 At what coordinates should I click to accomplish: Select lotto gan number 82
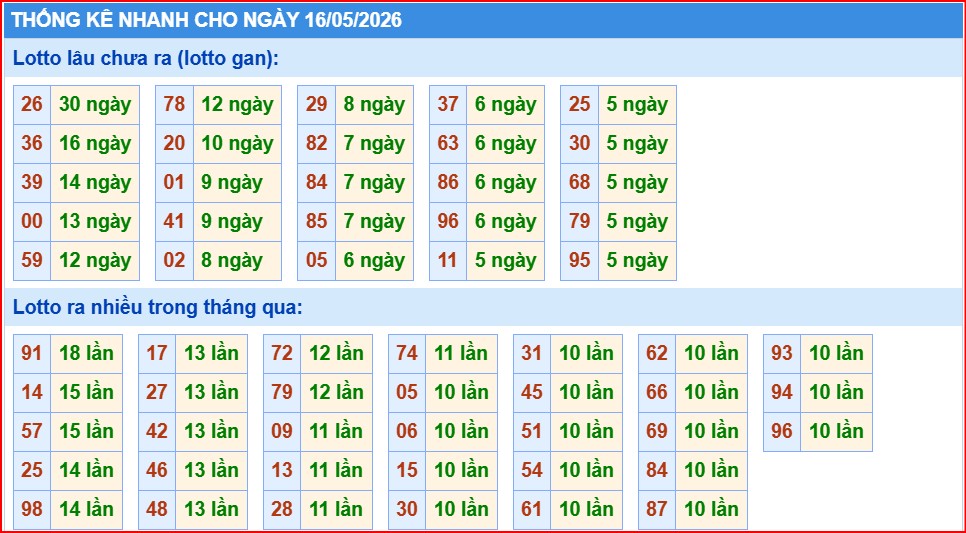(x=317, y=144)
